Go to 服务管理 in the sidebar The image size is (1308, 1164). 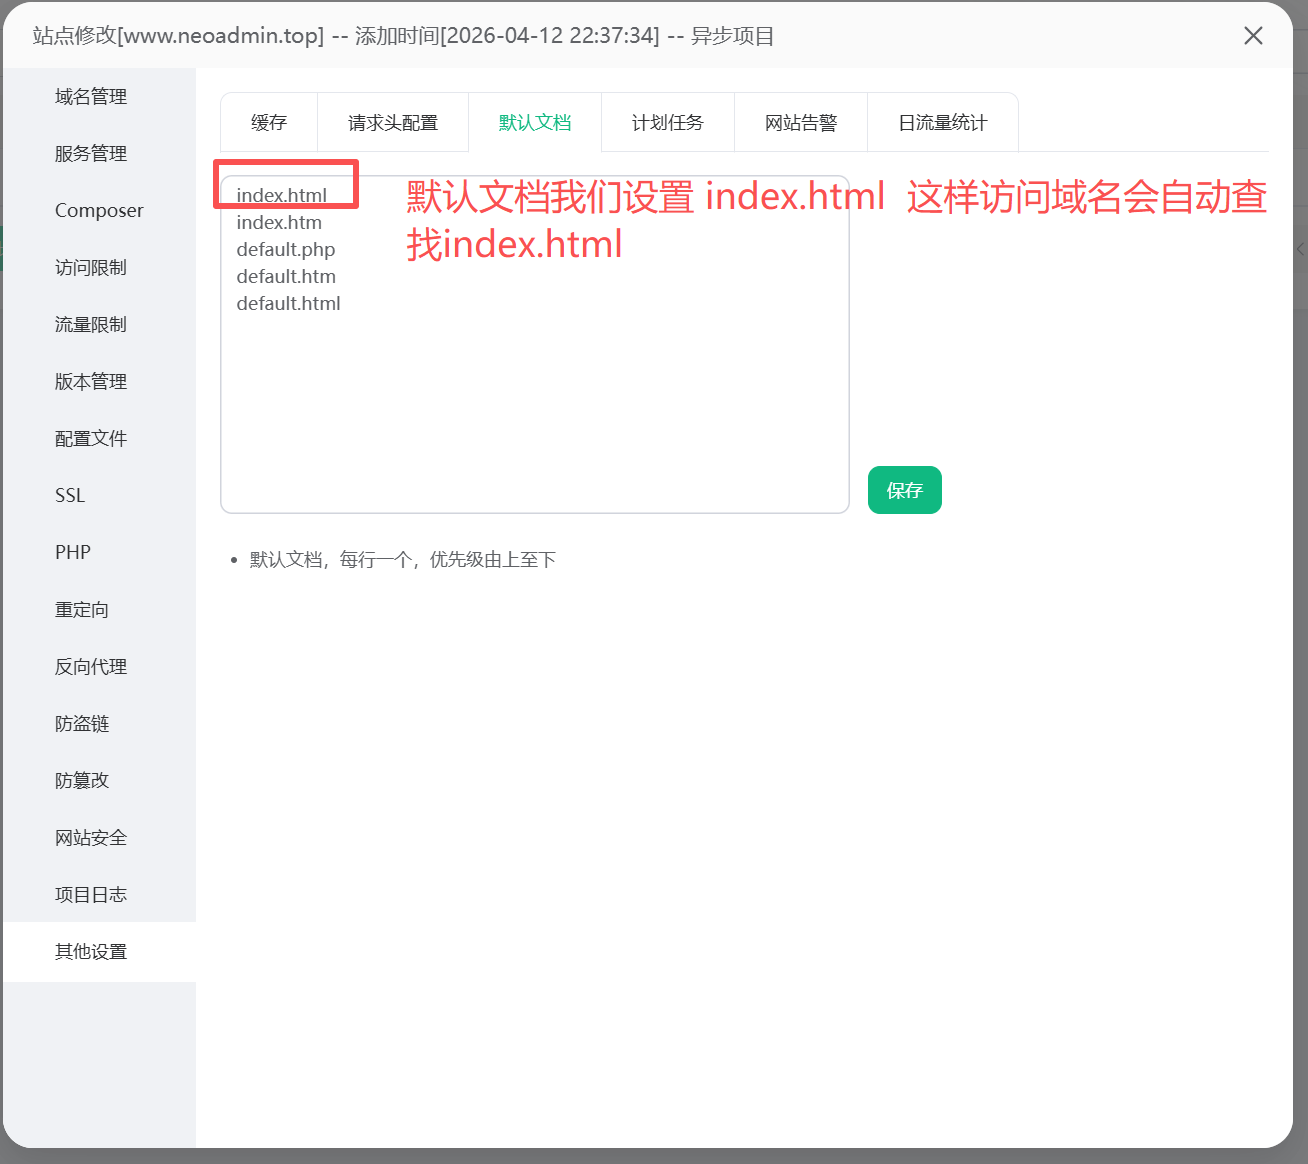tap(91, 154)
